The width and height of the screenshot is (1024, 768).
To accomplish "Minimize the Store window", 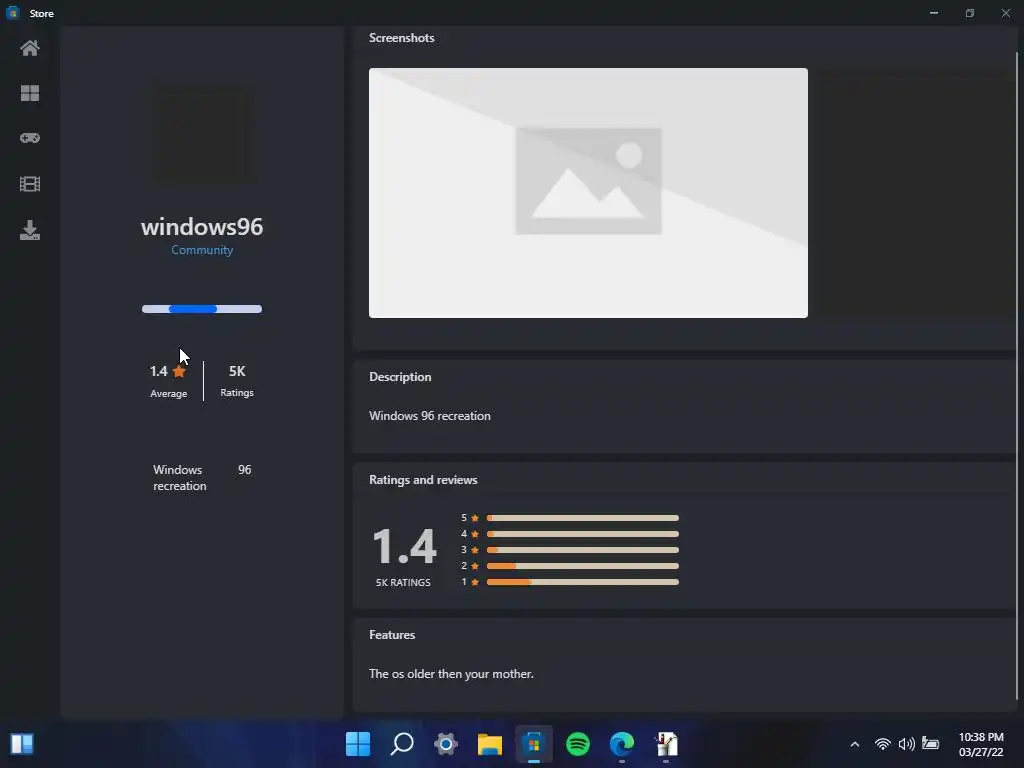I will 934,13.
